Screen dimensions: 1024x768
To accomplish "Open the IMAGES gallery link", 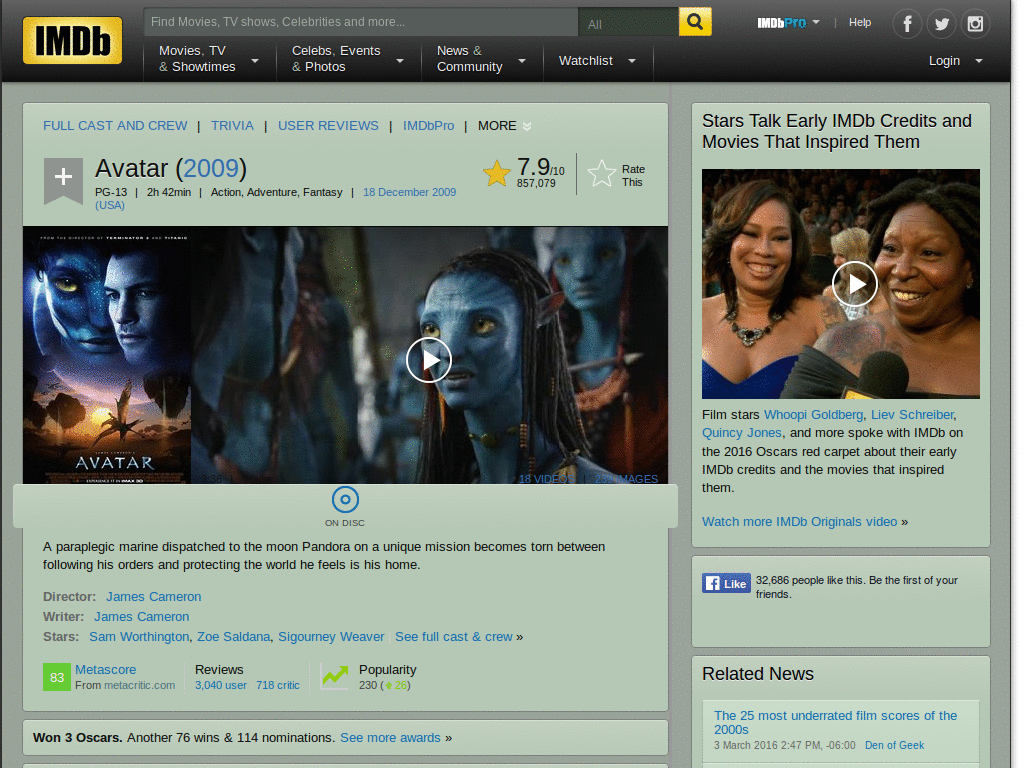I will point(626,479).
